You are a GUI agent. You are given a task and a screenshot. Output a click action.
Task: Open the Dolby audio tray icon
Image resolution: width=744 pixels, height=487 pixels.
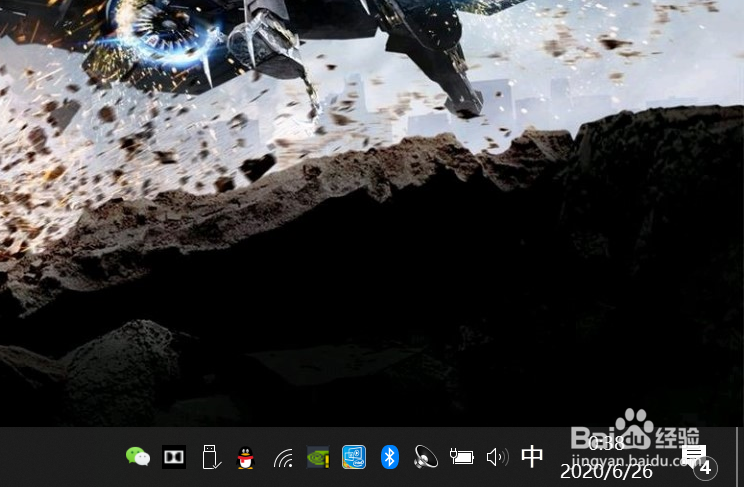click(x=174, y=457)
